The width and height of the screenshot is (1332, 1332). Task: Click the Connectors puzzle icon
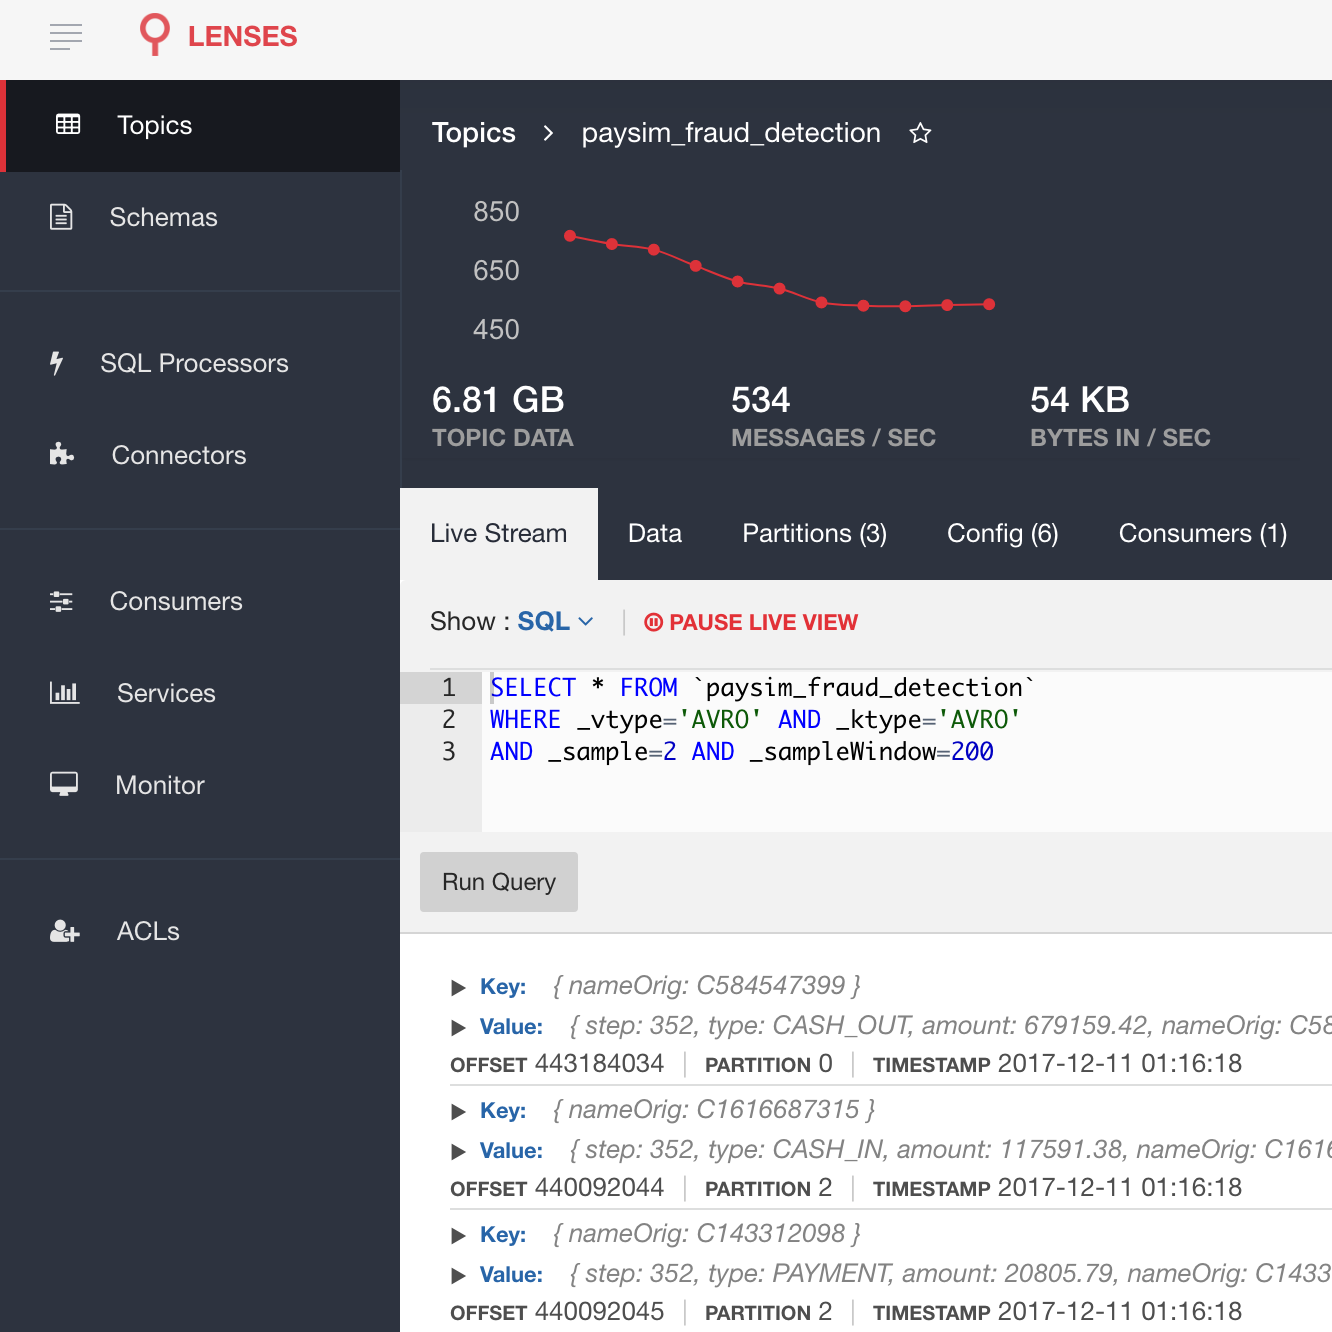tap(62, 455)
